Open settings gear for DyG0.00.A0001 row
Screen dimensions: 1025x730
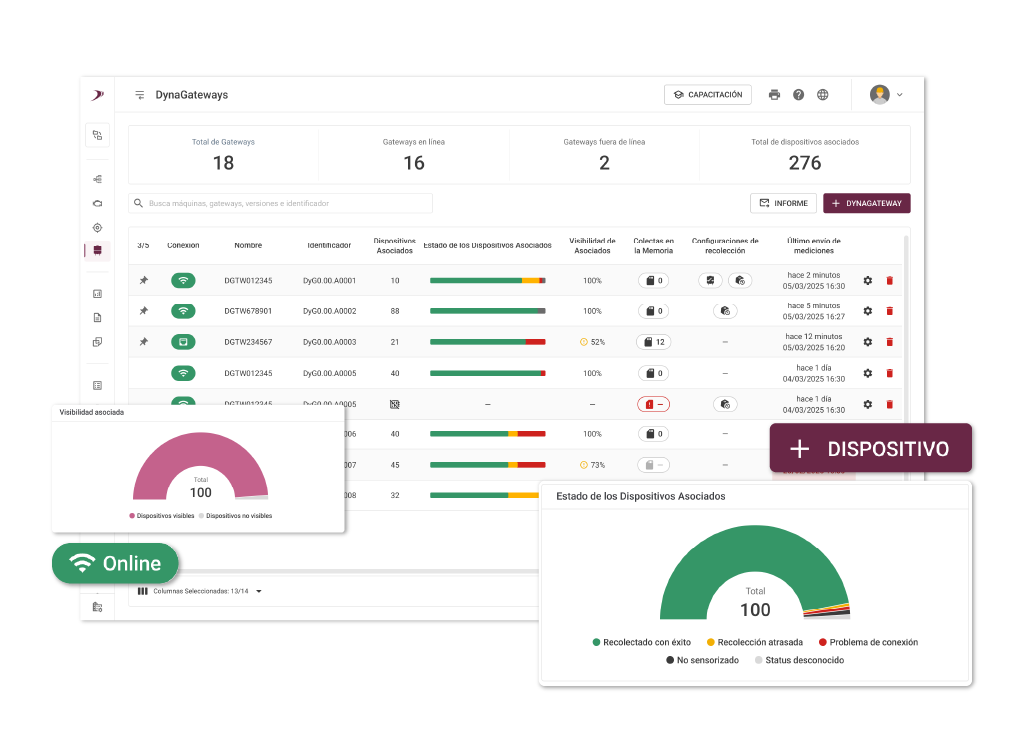[867, 280]
